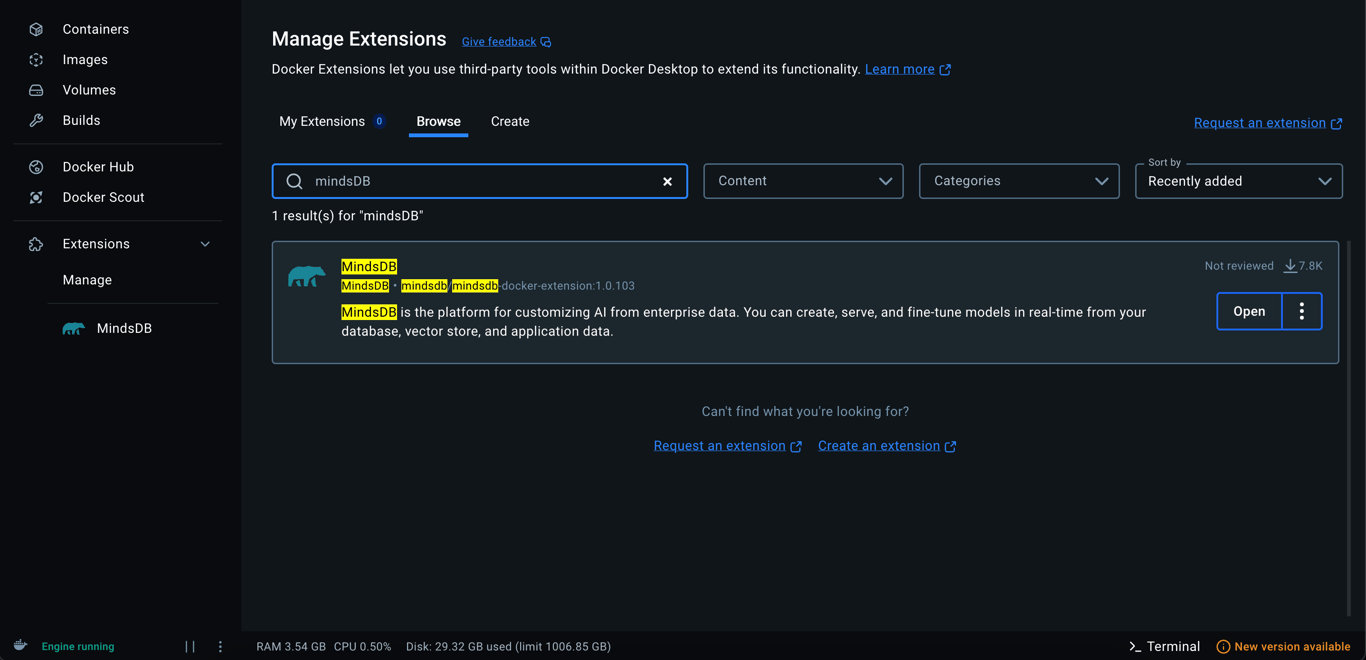The width and height of the screenshot is (1366, 660).
Task: Click the download count icon
Action: click(1290, 266)
